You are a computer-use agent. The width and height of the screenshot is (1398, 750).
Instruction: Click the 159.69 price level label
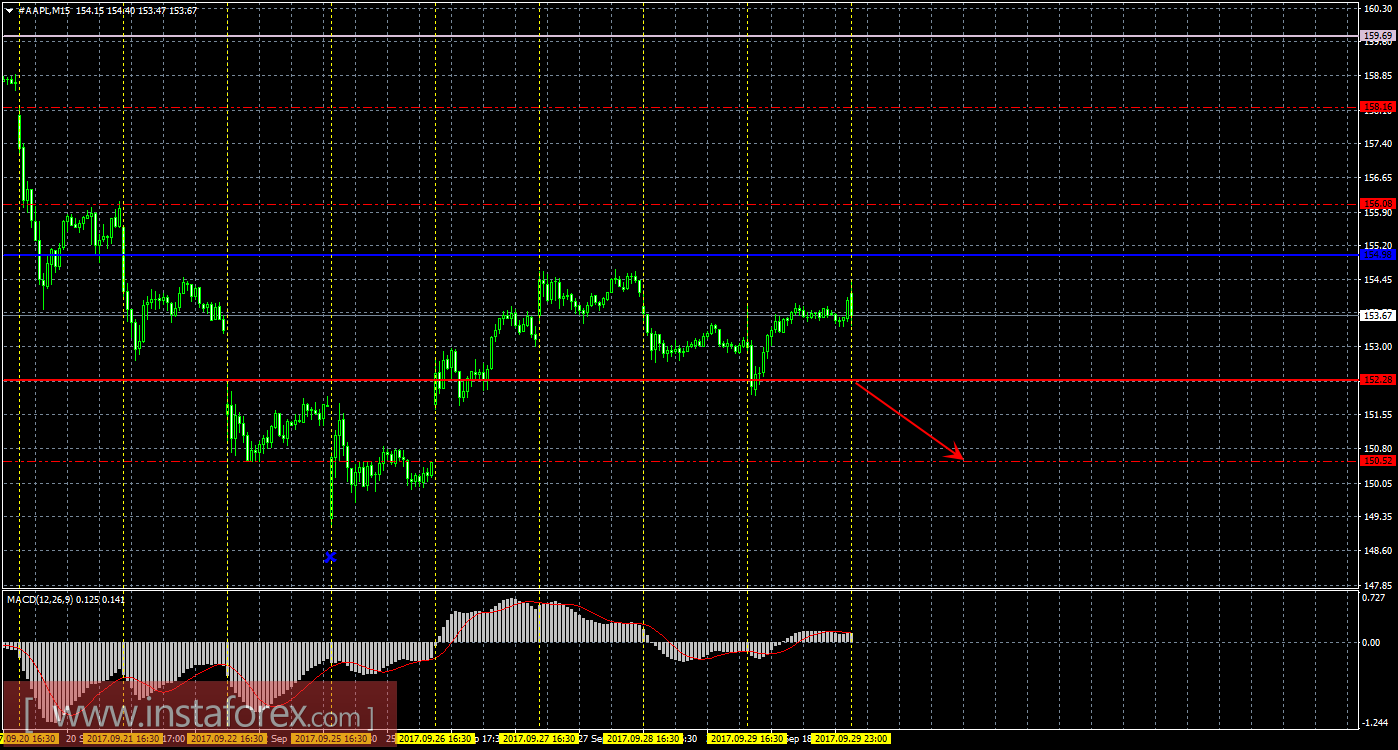tap(1378, 36)
